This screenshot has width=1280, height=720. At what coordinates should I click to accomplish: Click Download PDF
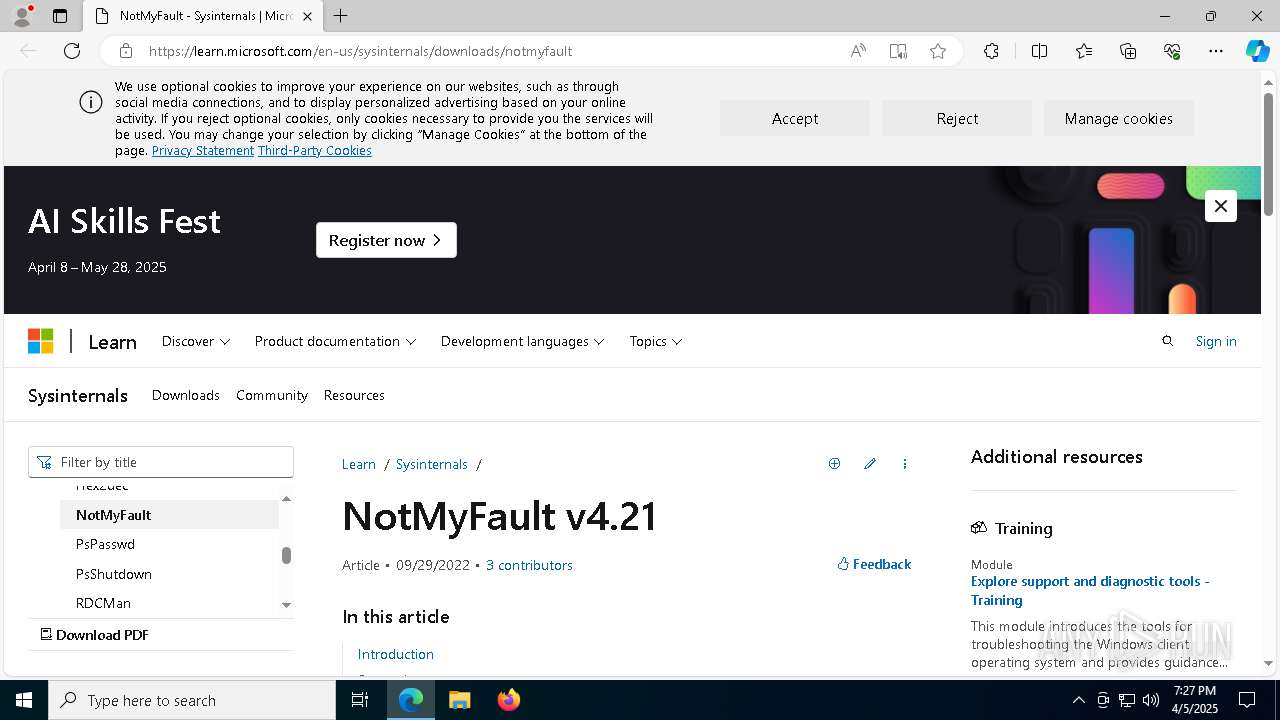pyautogui.click(x=94, y=635)
